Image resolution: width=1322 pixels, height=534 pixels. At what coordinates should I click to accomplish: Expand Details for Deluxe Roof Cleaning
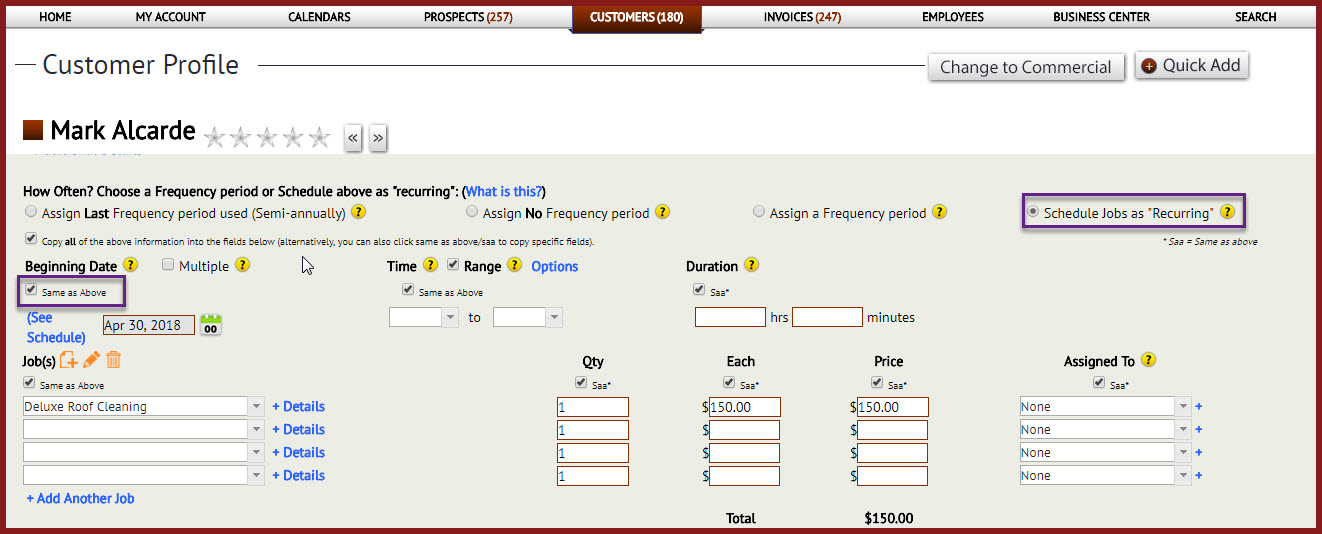pyautogui.click(x=299, y=407)
